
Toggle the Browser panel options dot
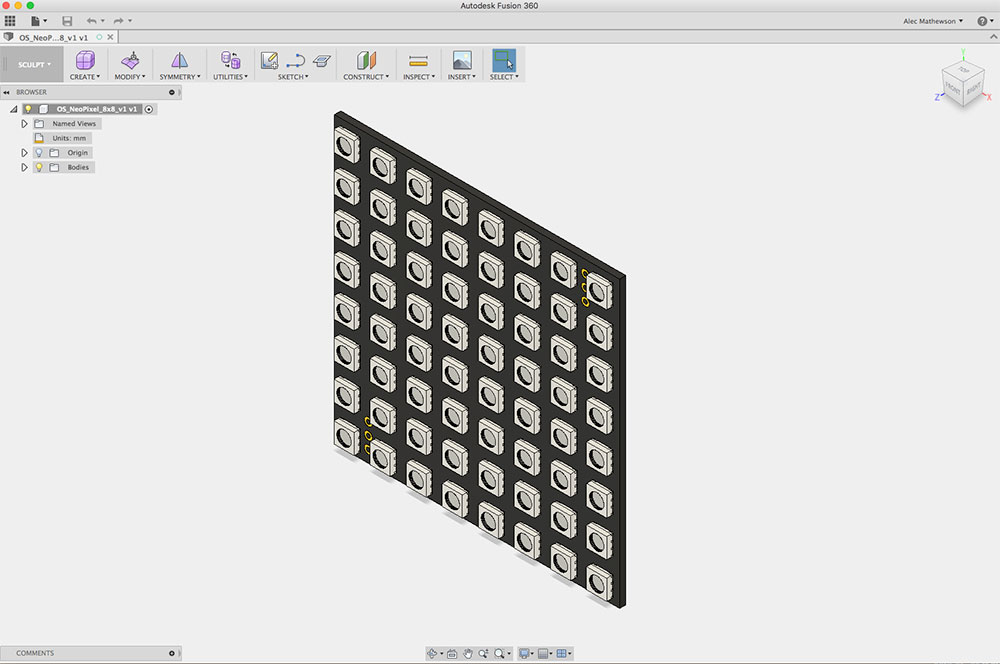(172, 92)
